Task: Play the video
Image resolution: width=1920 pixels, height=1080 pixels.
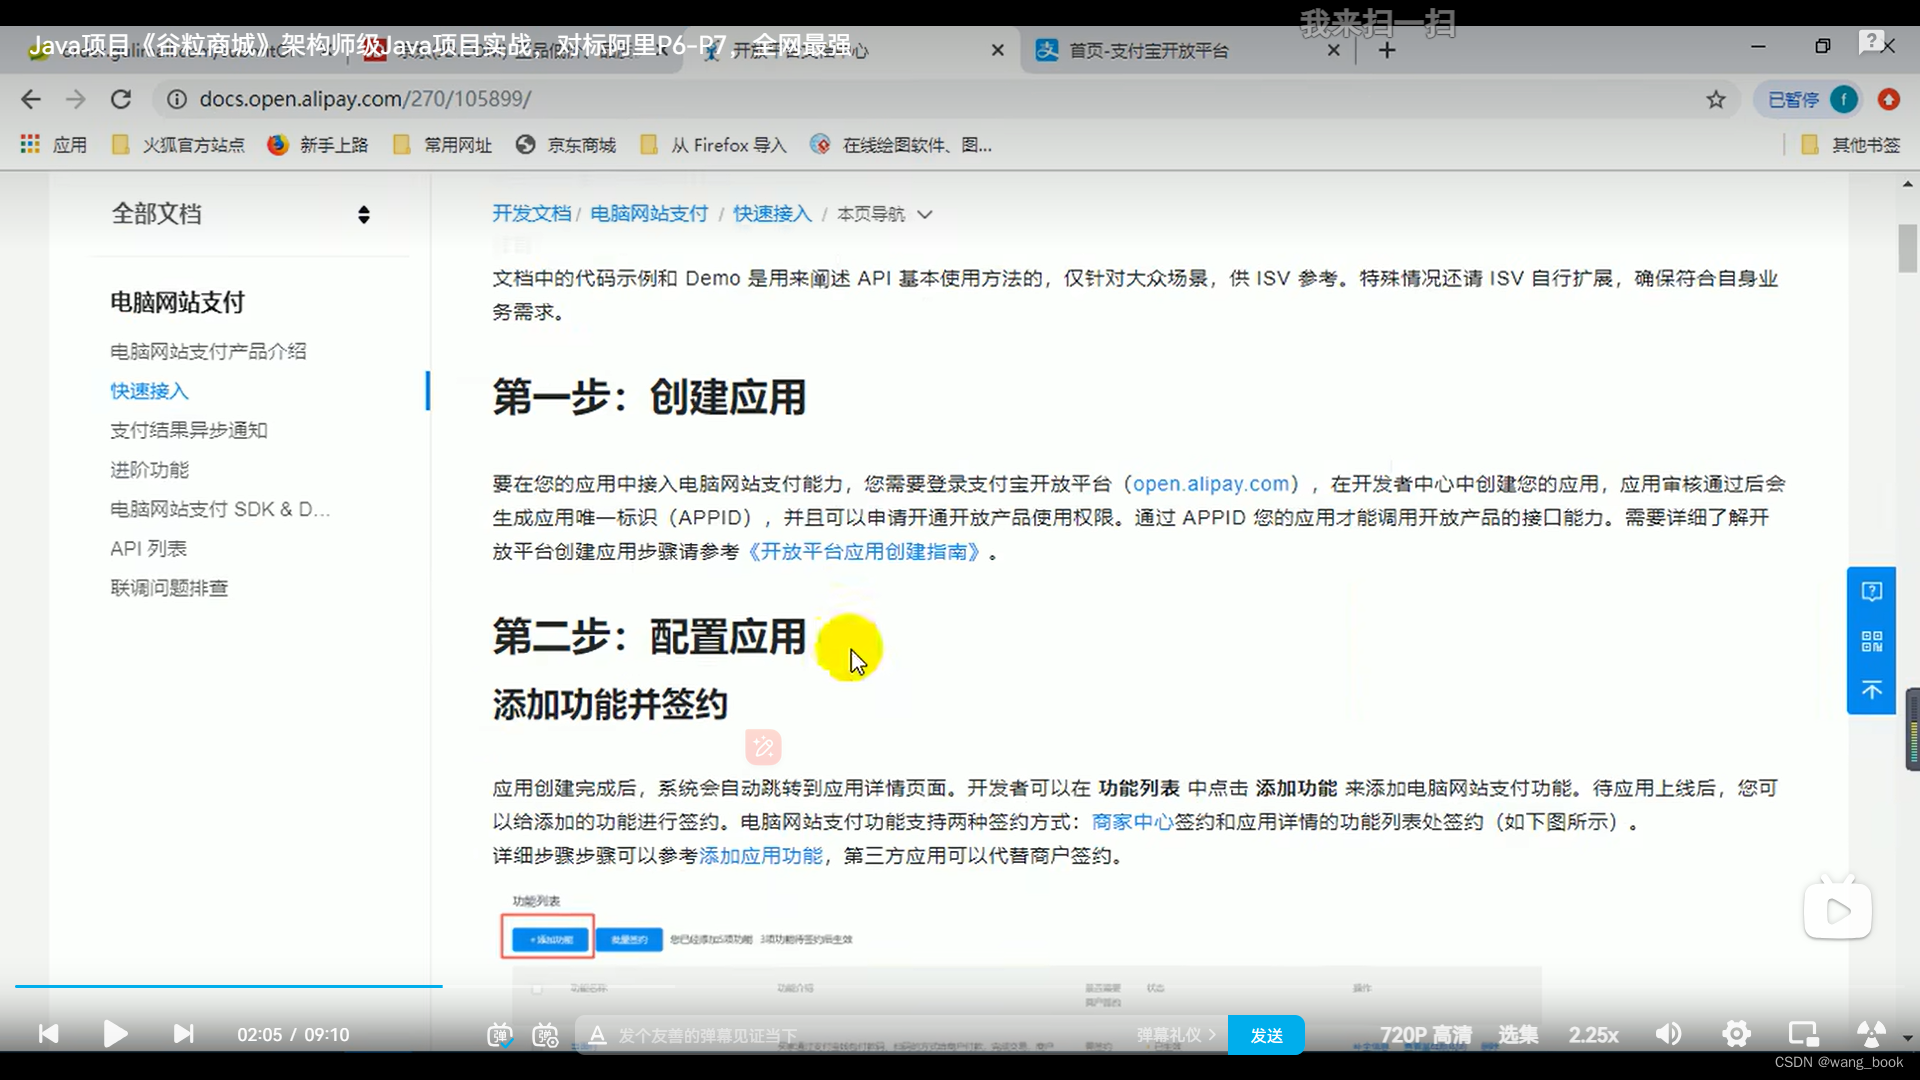Action: pyautogui.click(x=115, y=1034)
